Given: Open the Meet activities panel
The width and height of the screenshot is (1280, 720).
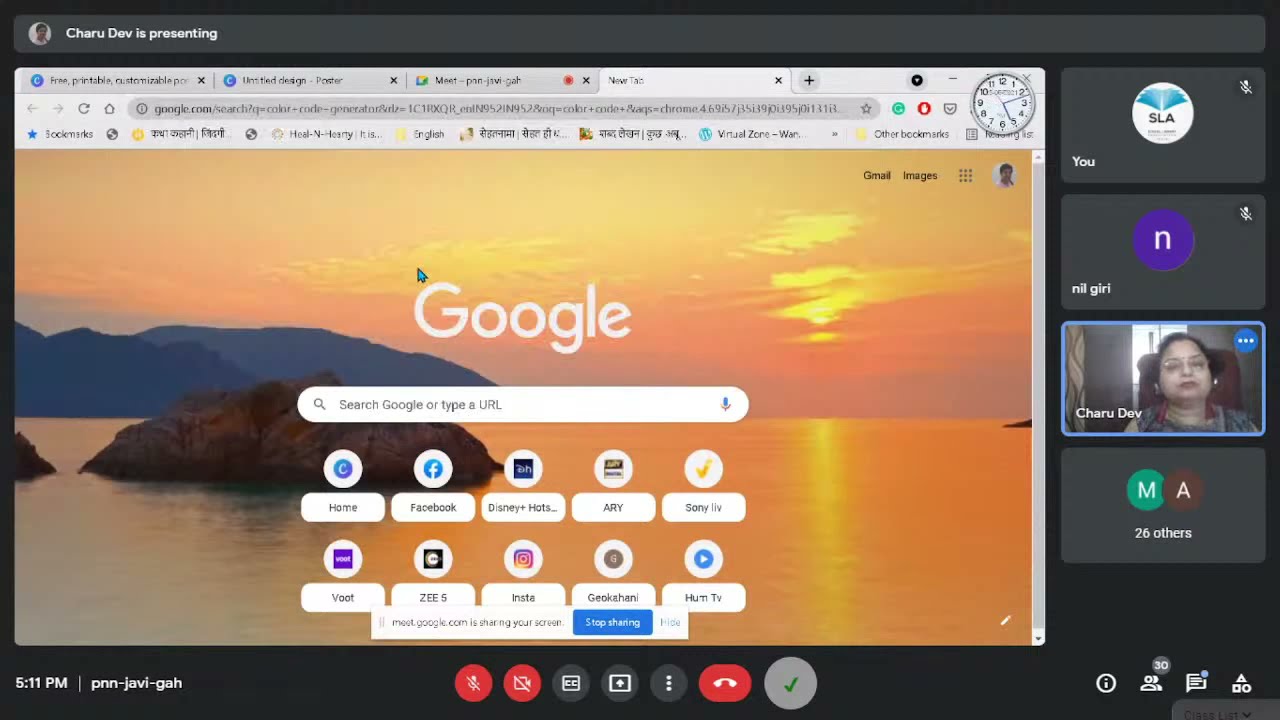Looking at the screenshot, I should (1241, 683).
